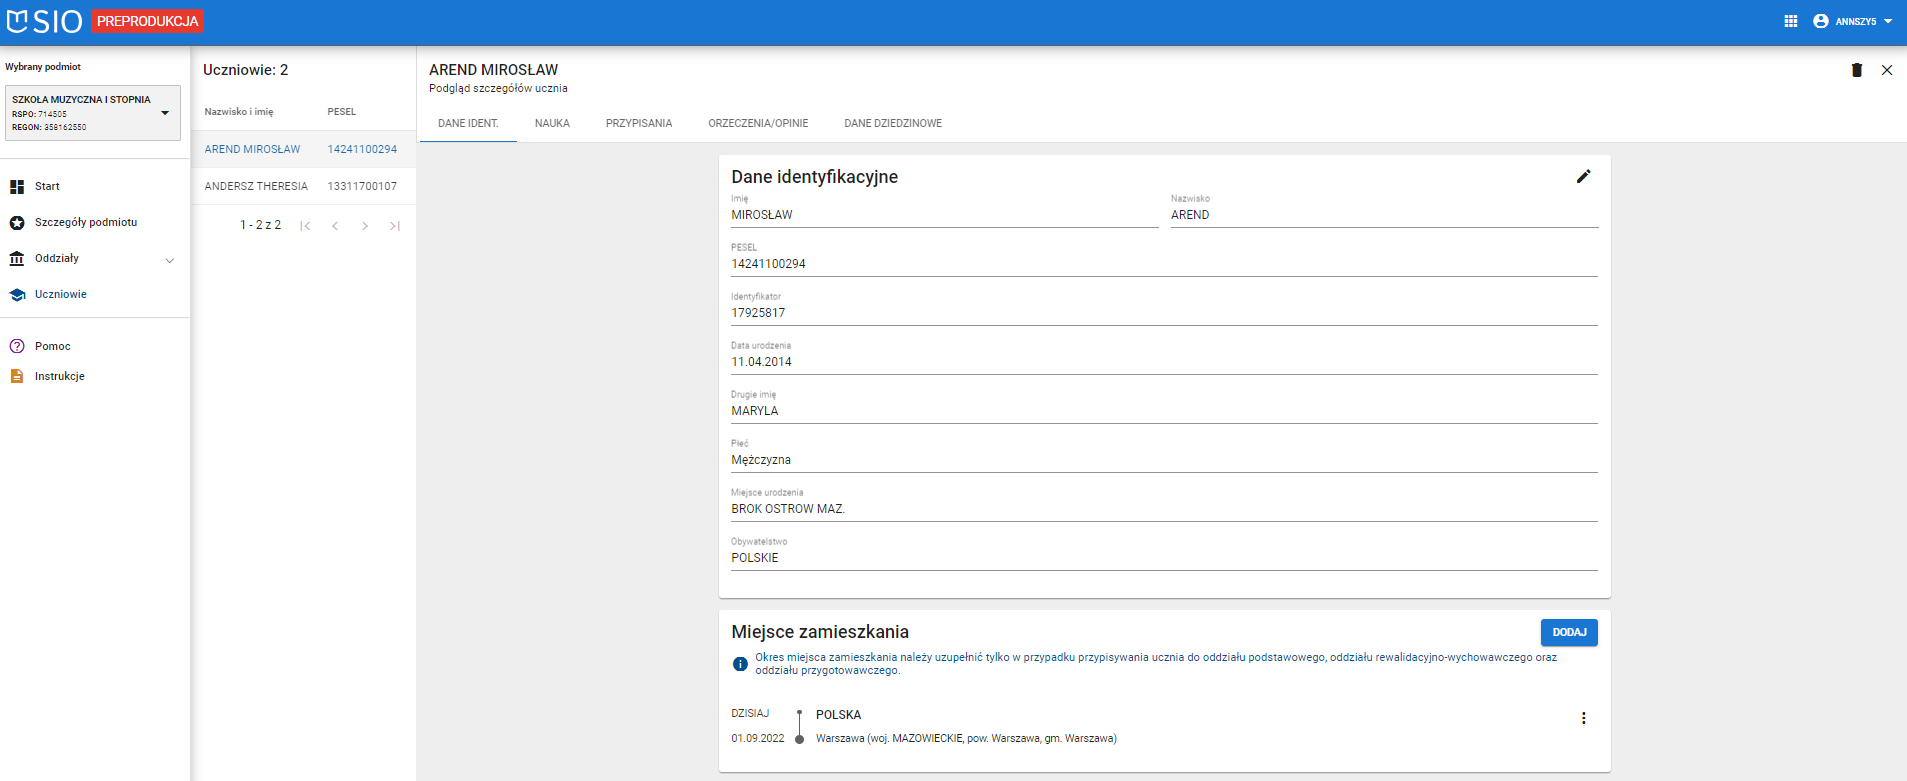The width and height of the screenshot is (1907, 781).
Task: Open Szczegóły podmiotu in sidebar
Action: [x=86, y=222]
